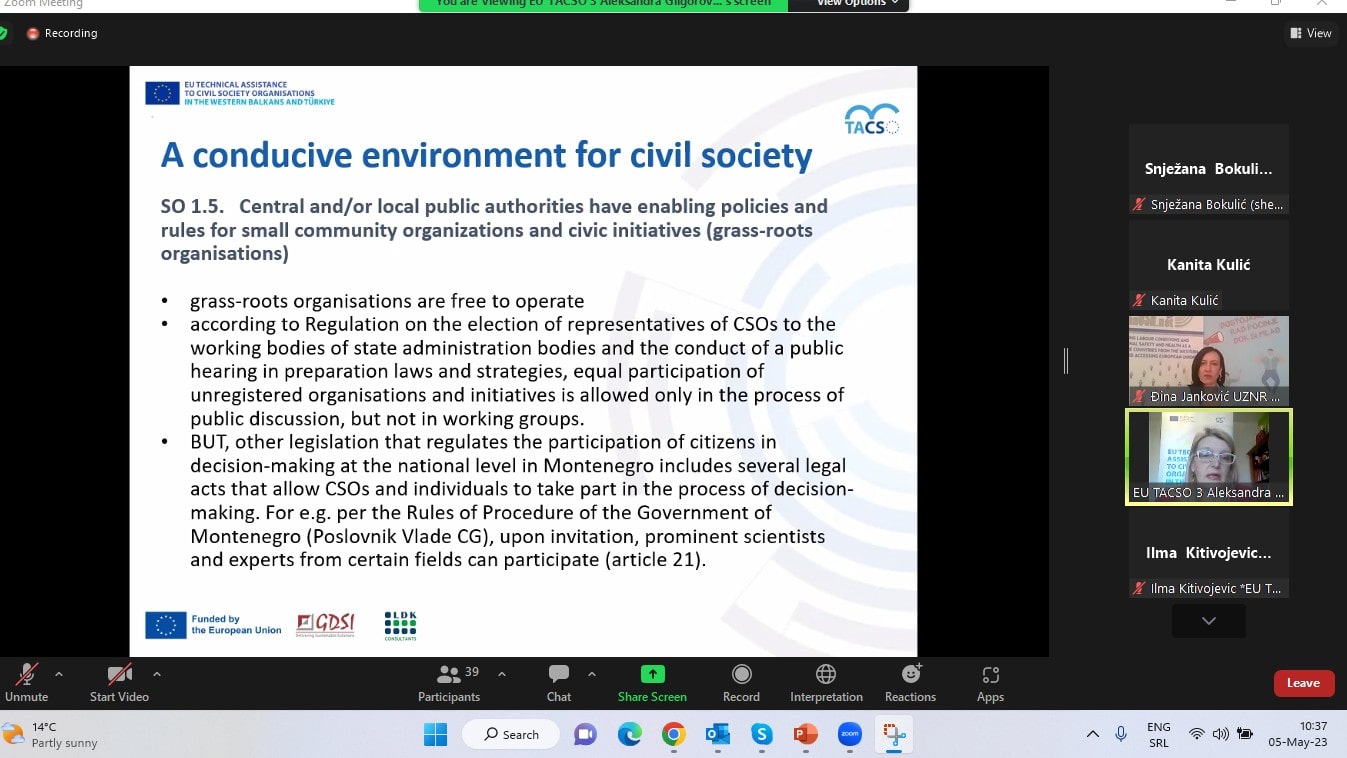Click muted mic icon for Snježana Bokulić

[x=1139, y=204]
